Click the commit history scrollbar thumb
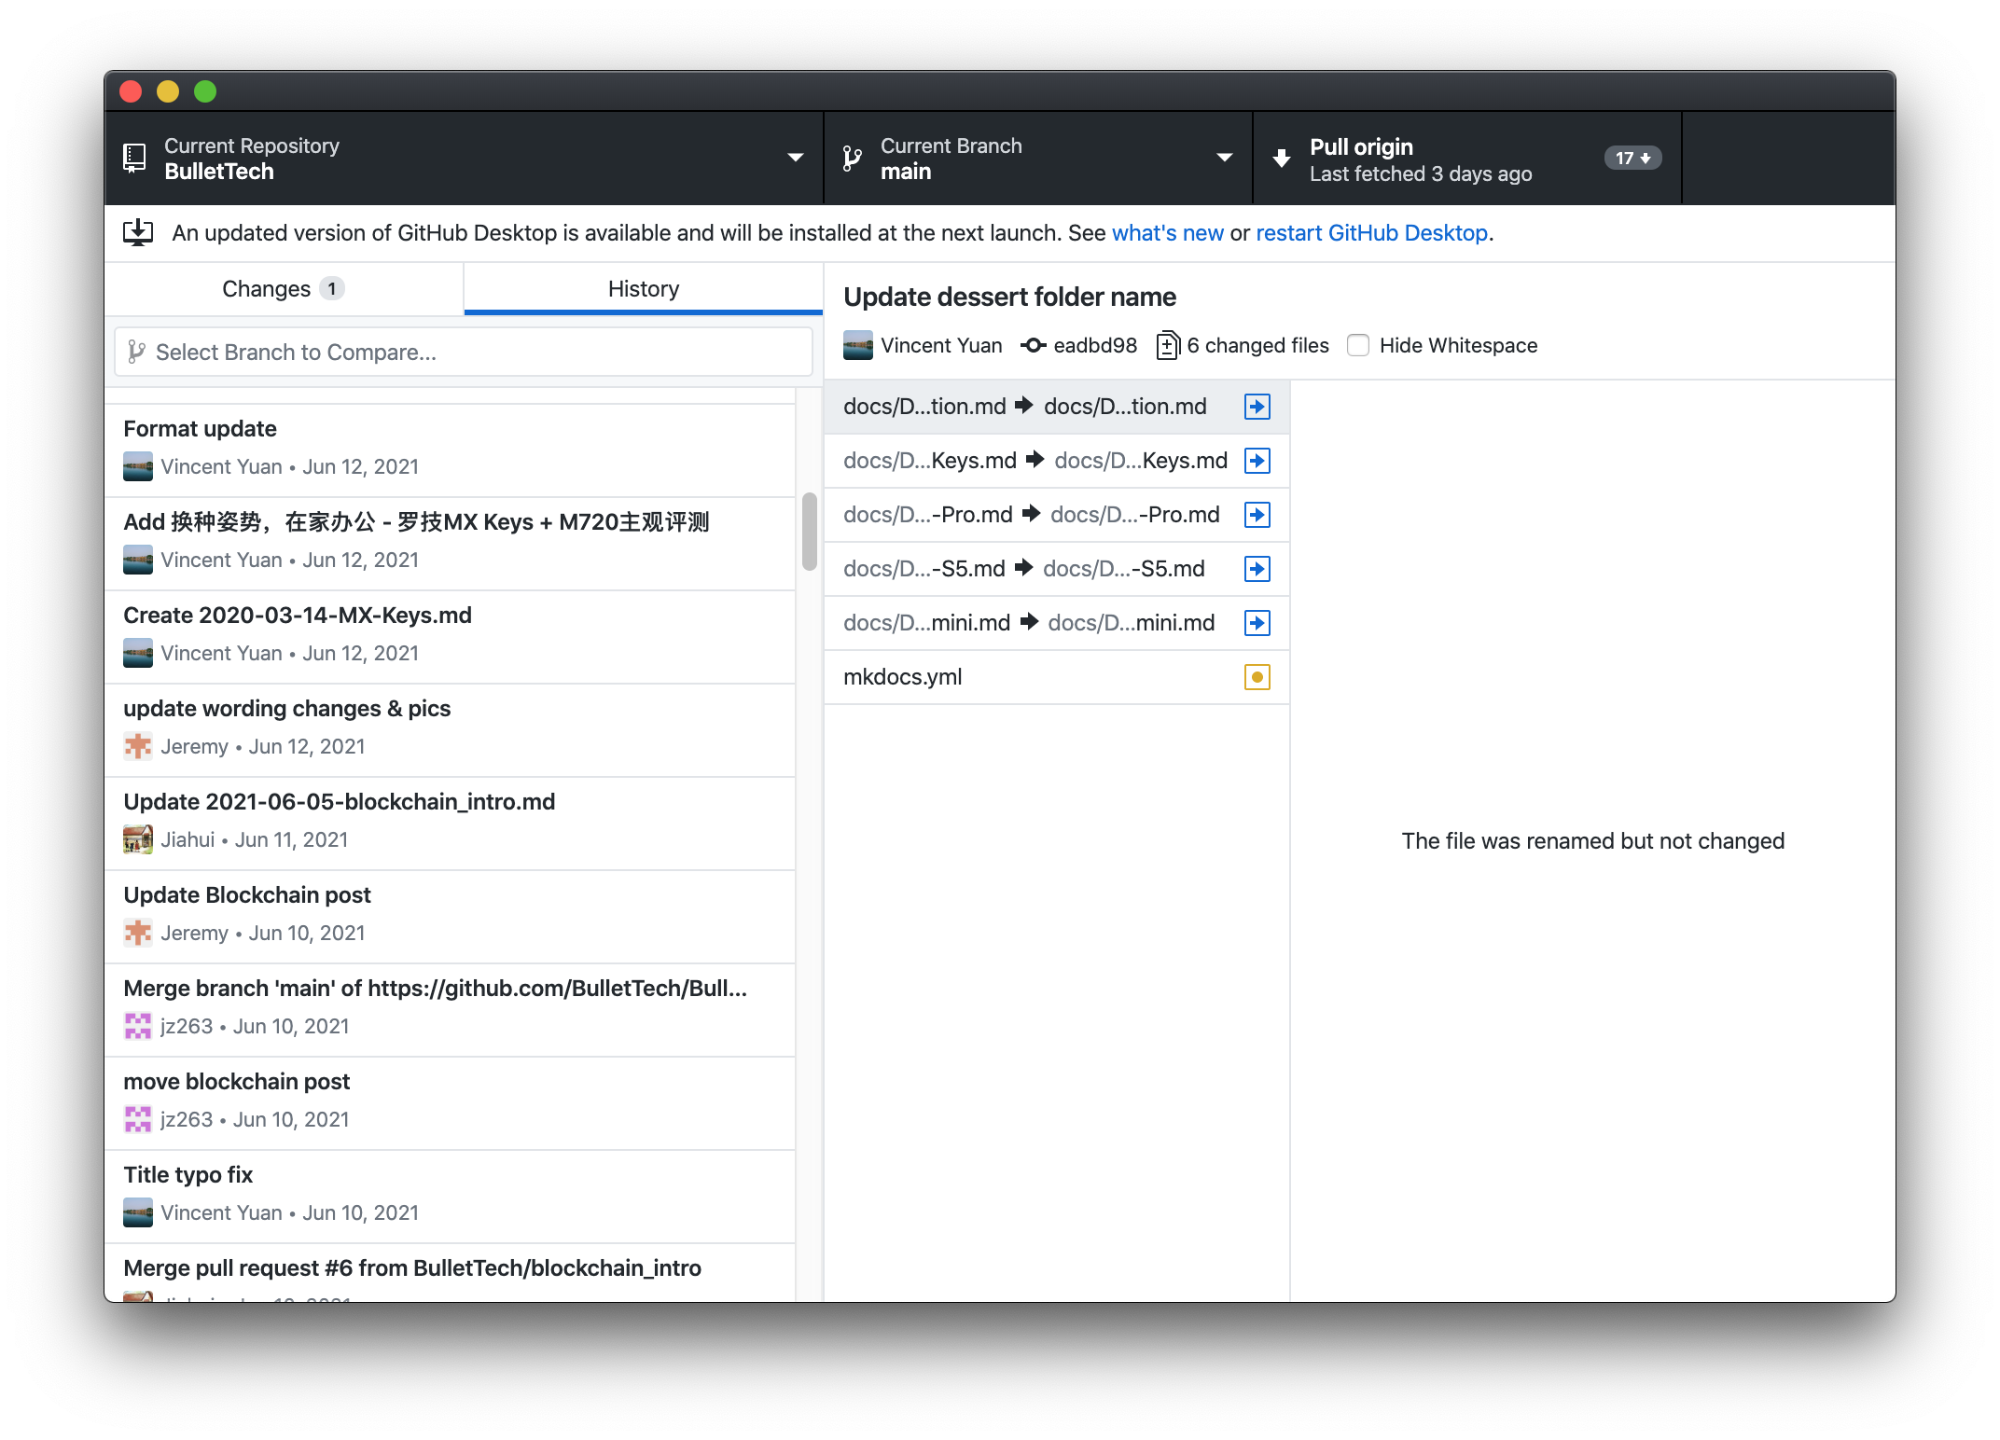Screen dimensions: 2000x1440 (809, 531)
